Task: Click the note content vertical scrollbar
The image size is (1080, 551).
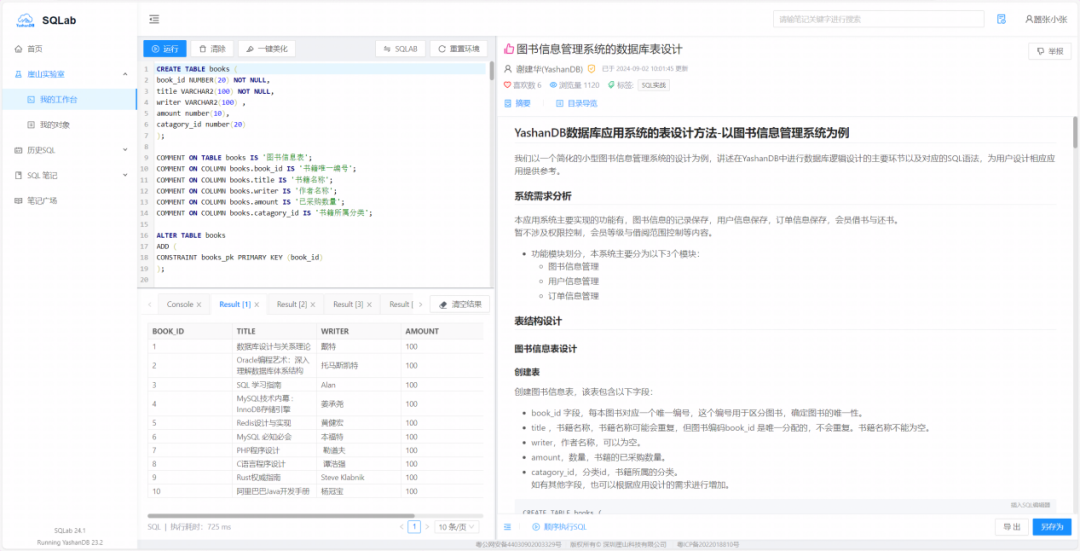Action: 1075,132
